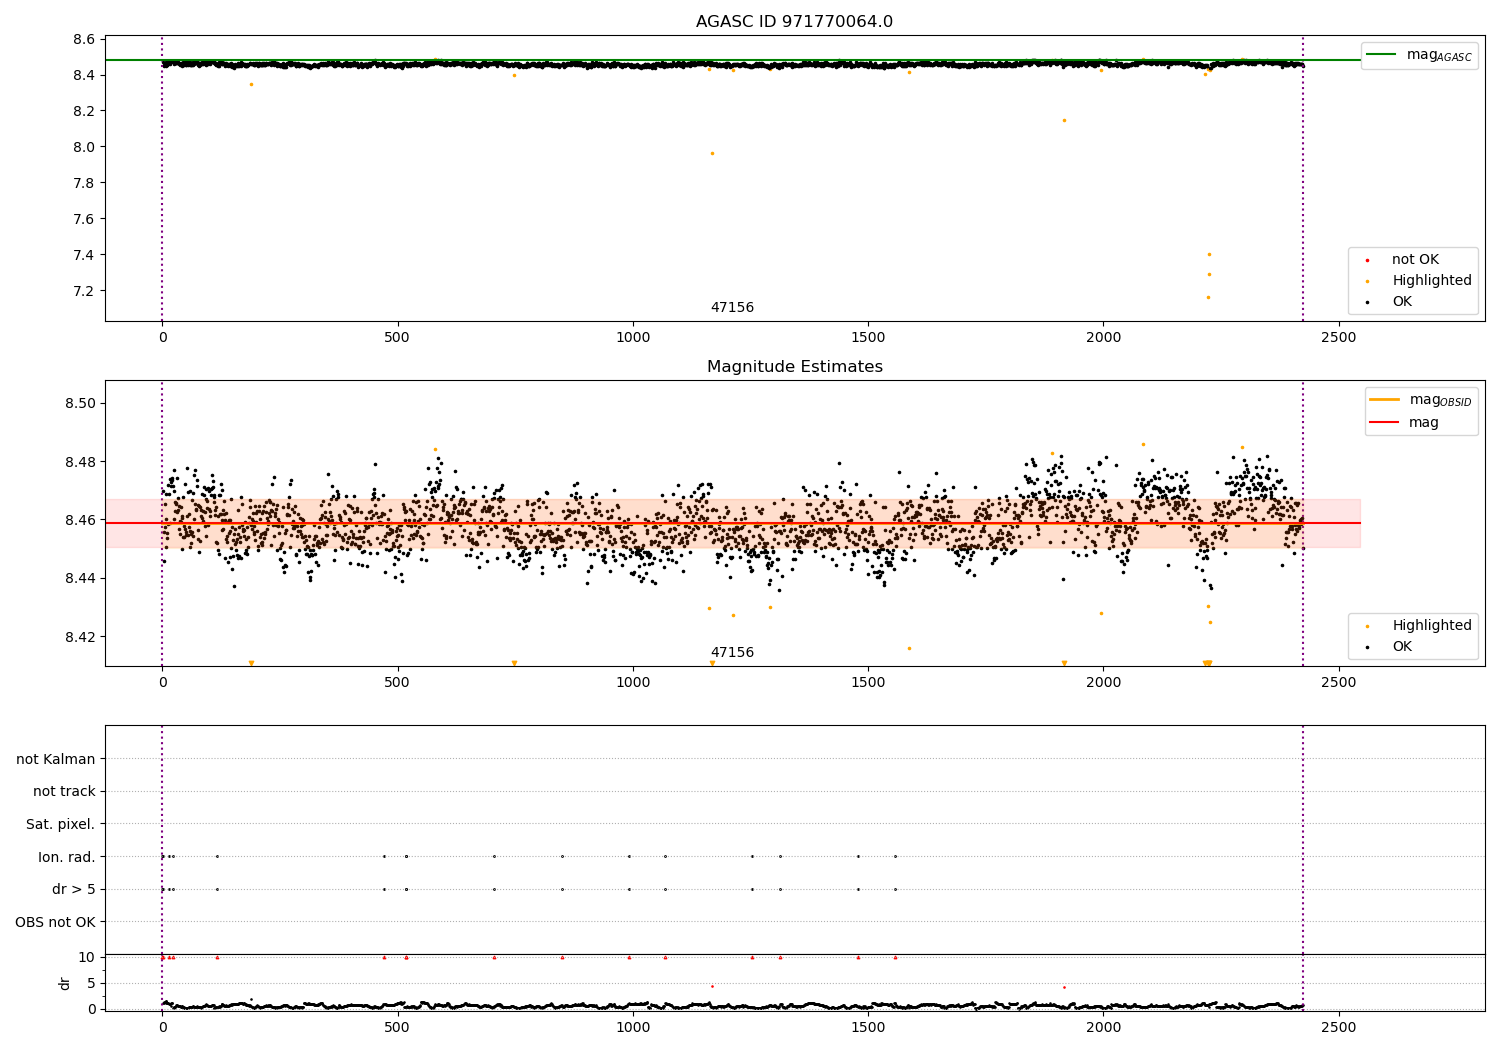
Task: Click the rotated 'dr' y-axis label
Action: click(x=65, y=983)
